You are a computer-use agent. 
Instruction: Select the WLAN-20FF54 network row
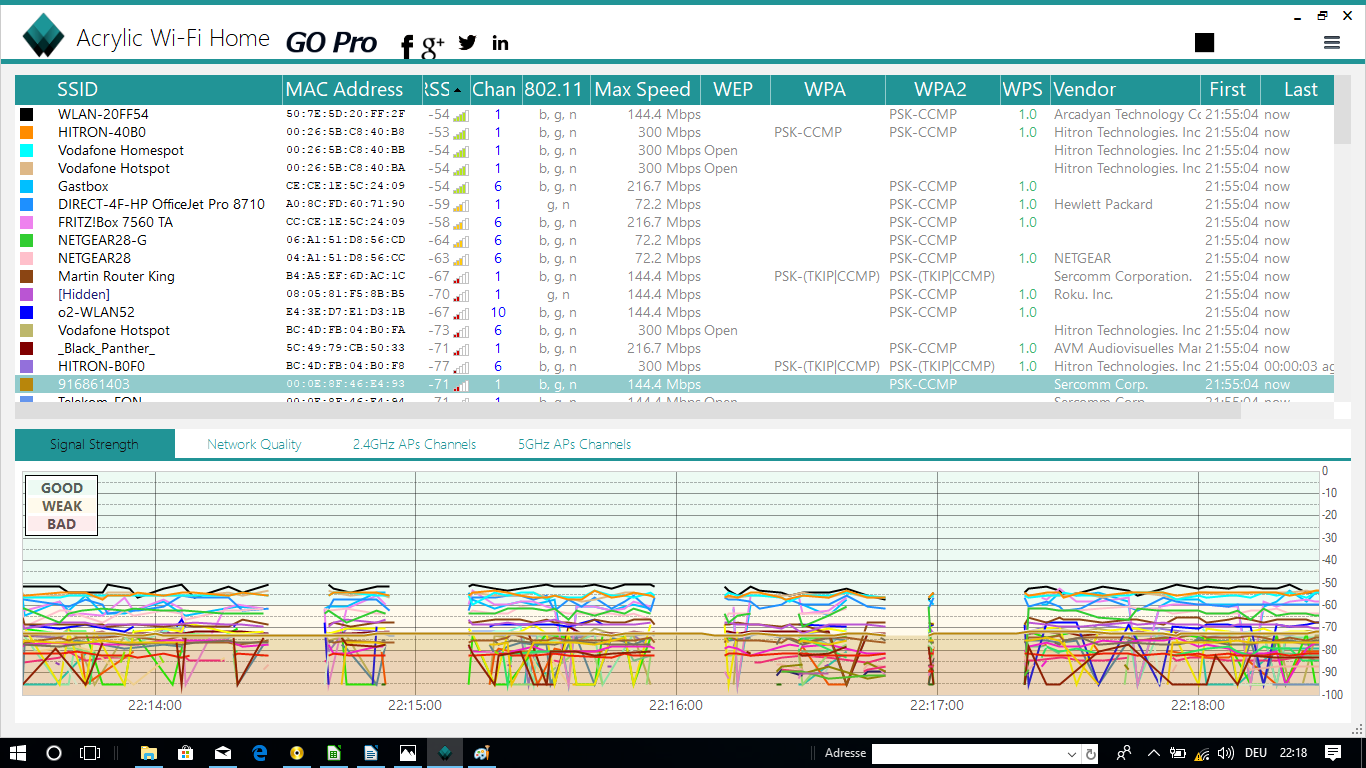674,114
